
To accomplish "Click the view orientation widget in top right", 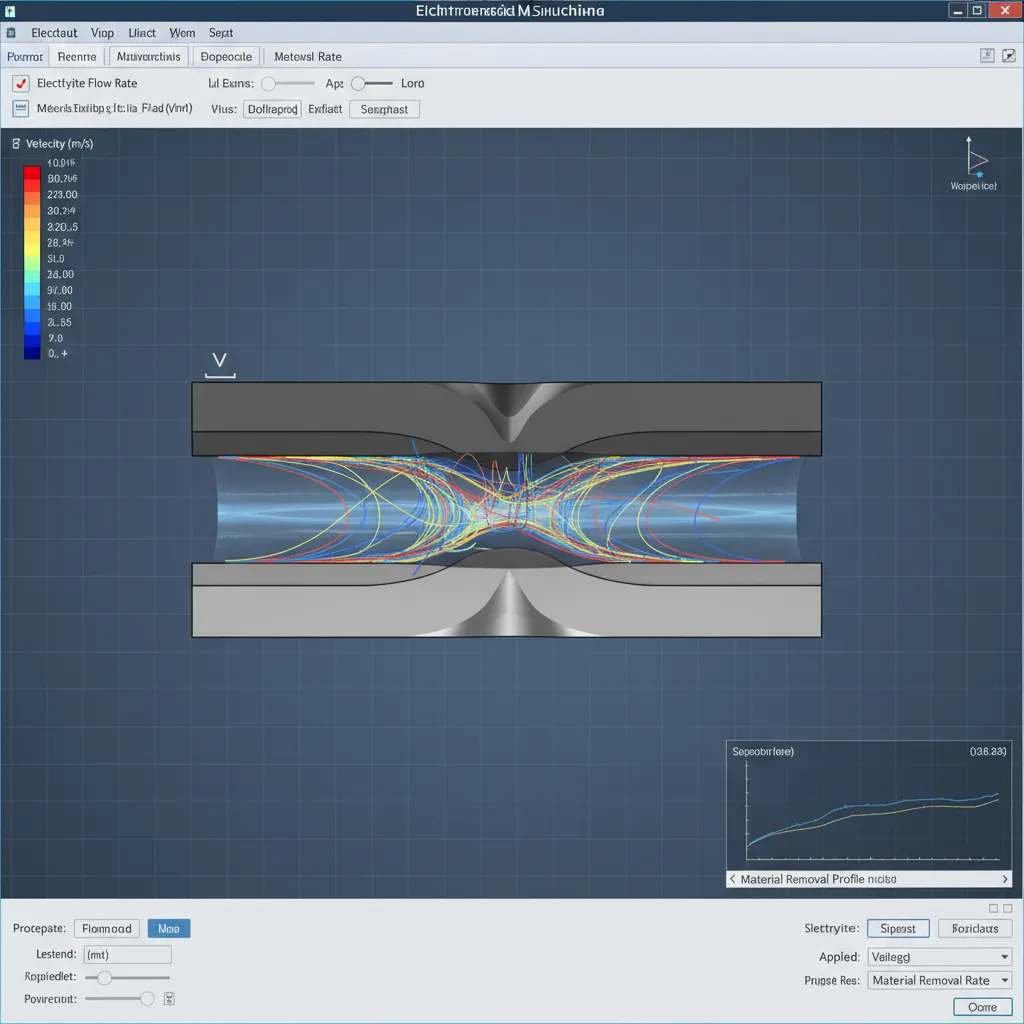I will click(972, 160).
